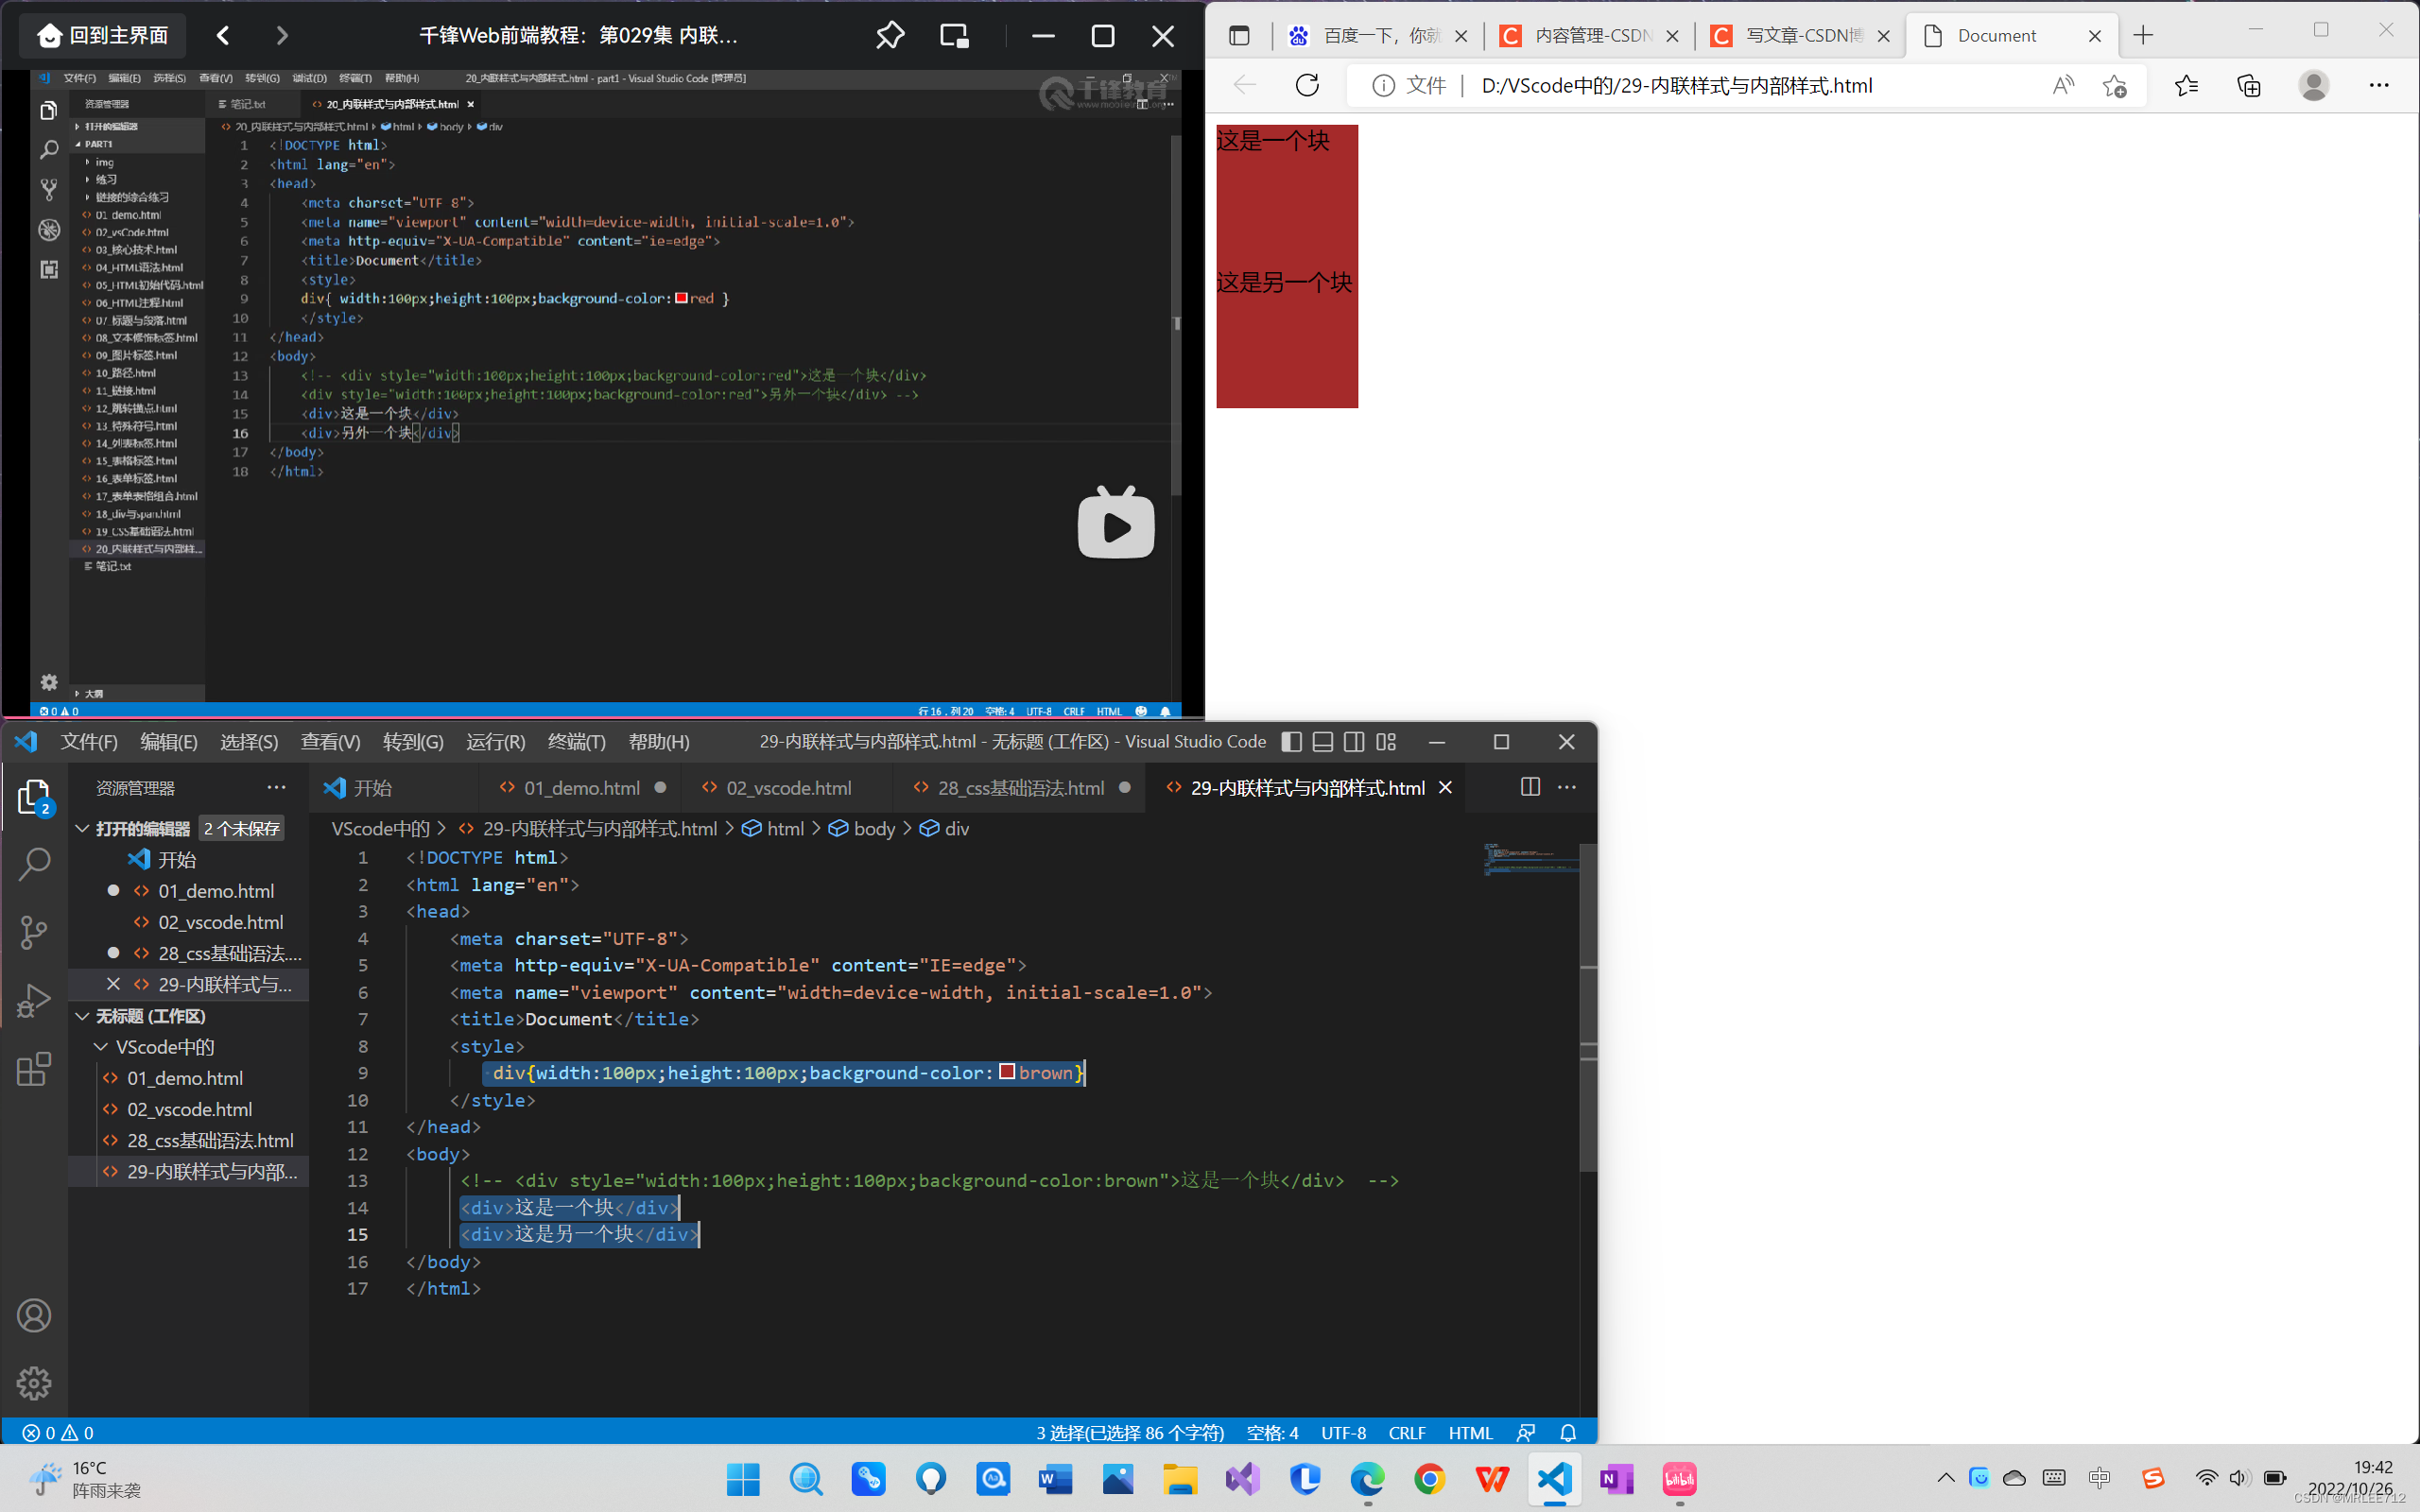Open browser profile avatar
This screenshot has height=1512, width=2420.
tap(2313, 85)
